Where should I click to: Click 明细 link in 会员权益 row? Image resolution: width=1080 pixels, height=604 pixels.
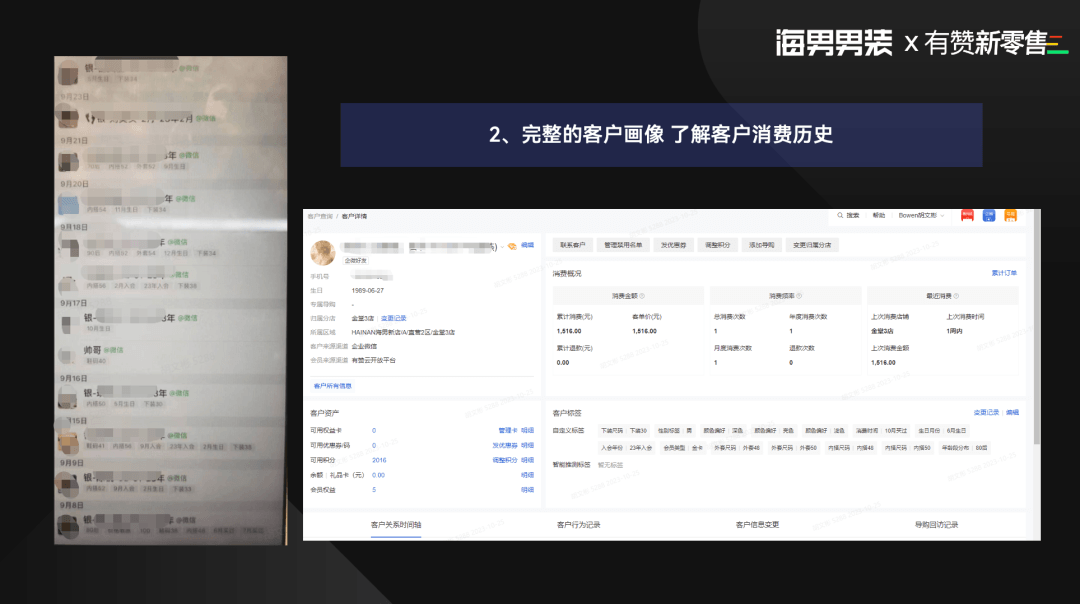pos(528,490)
